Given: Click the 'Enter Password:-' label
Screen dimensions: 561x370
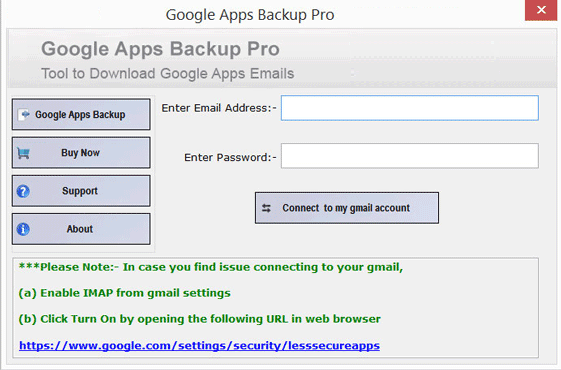Looking at the screenshot, I should coord(230,157).
